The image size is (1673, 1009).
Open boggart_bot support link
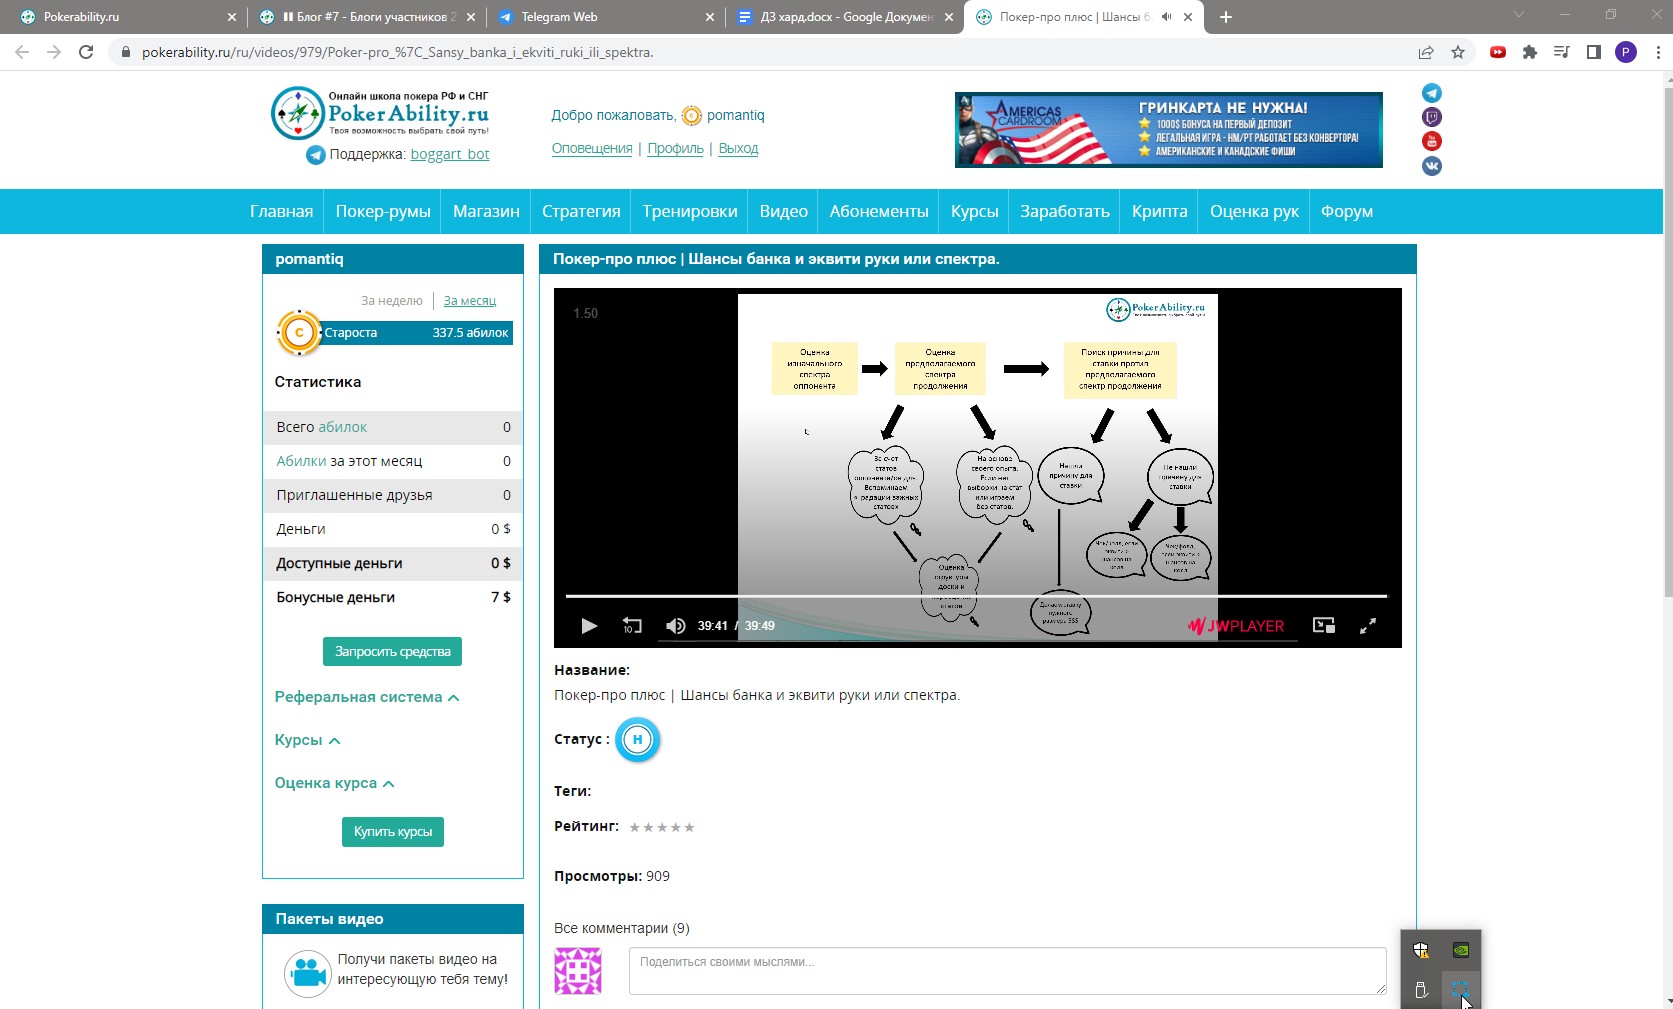(x=450, y=154)
